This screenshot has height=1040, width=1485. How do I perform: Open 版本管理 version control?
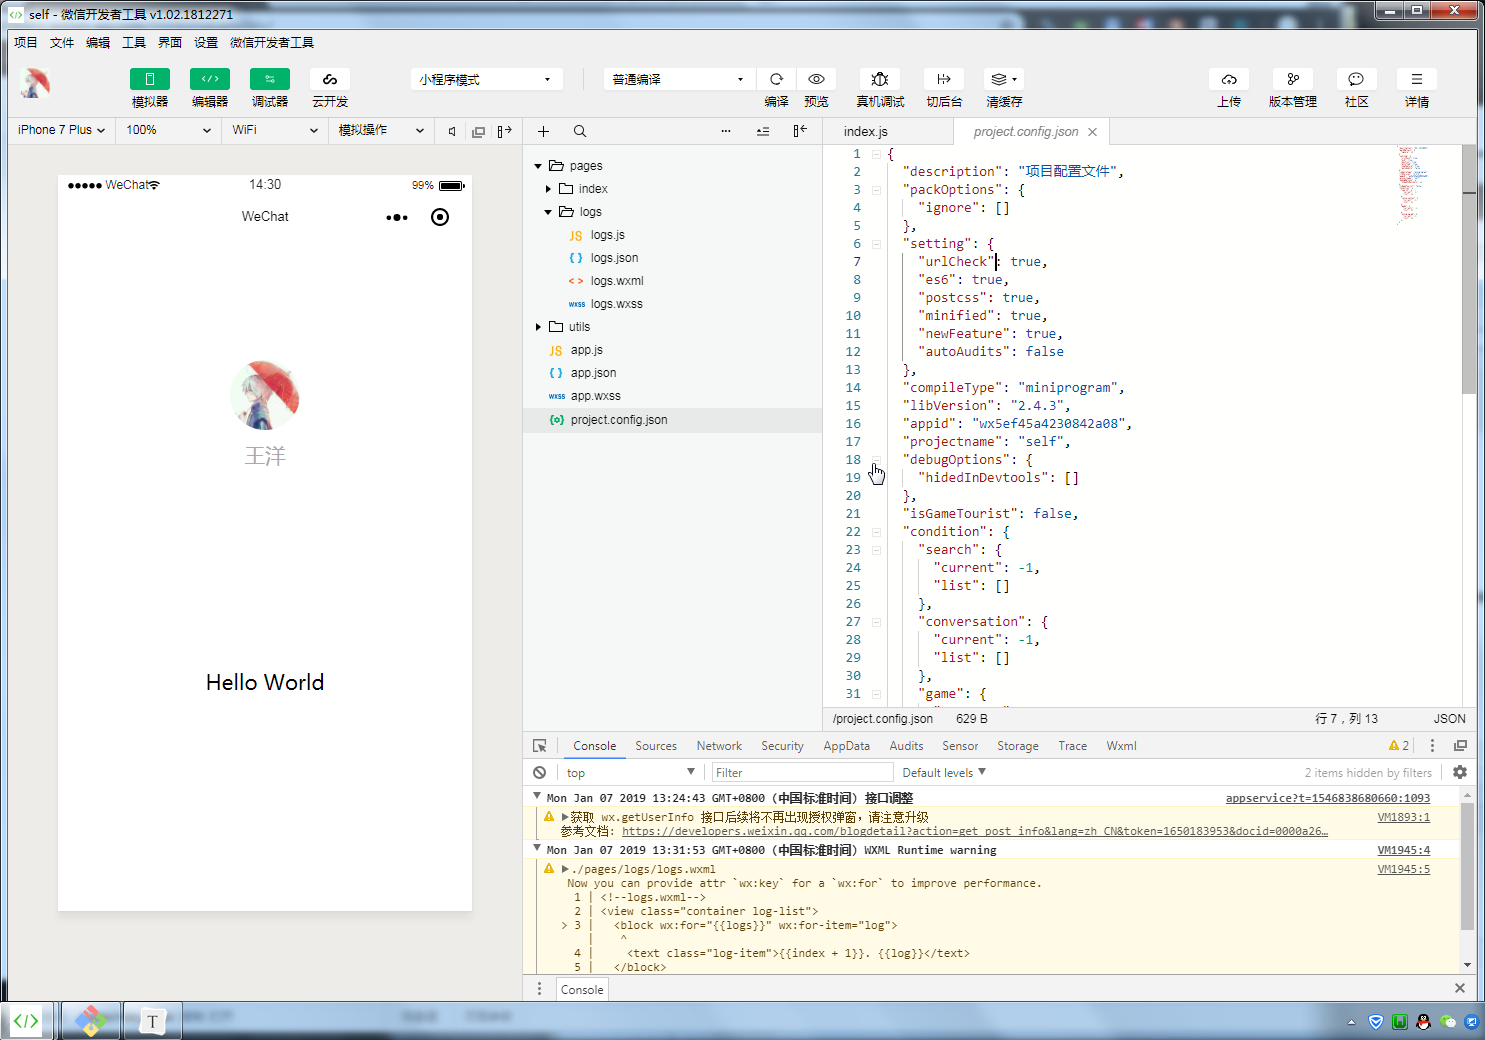(x=1293, y=79)
